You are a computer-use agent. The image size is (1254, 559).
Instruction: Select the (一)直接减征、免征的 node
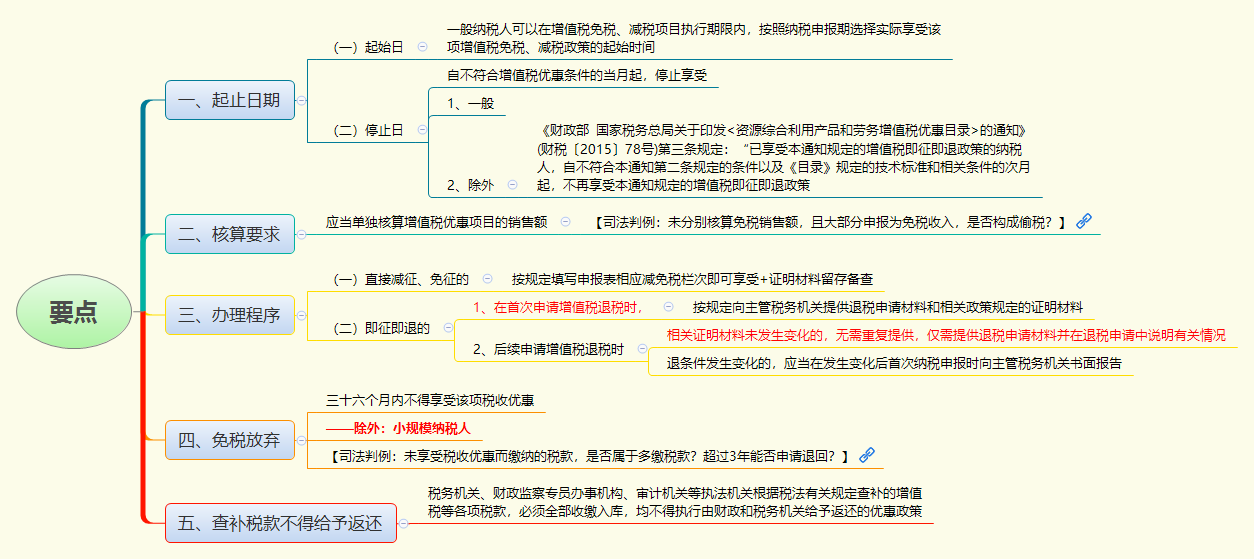(401, 279)
